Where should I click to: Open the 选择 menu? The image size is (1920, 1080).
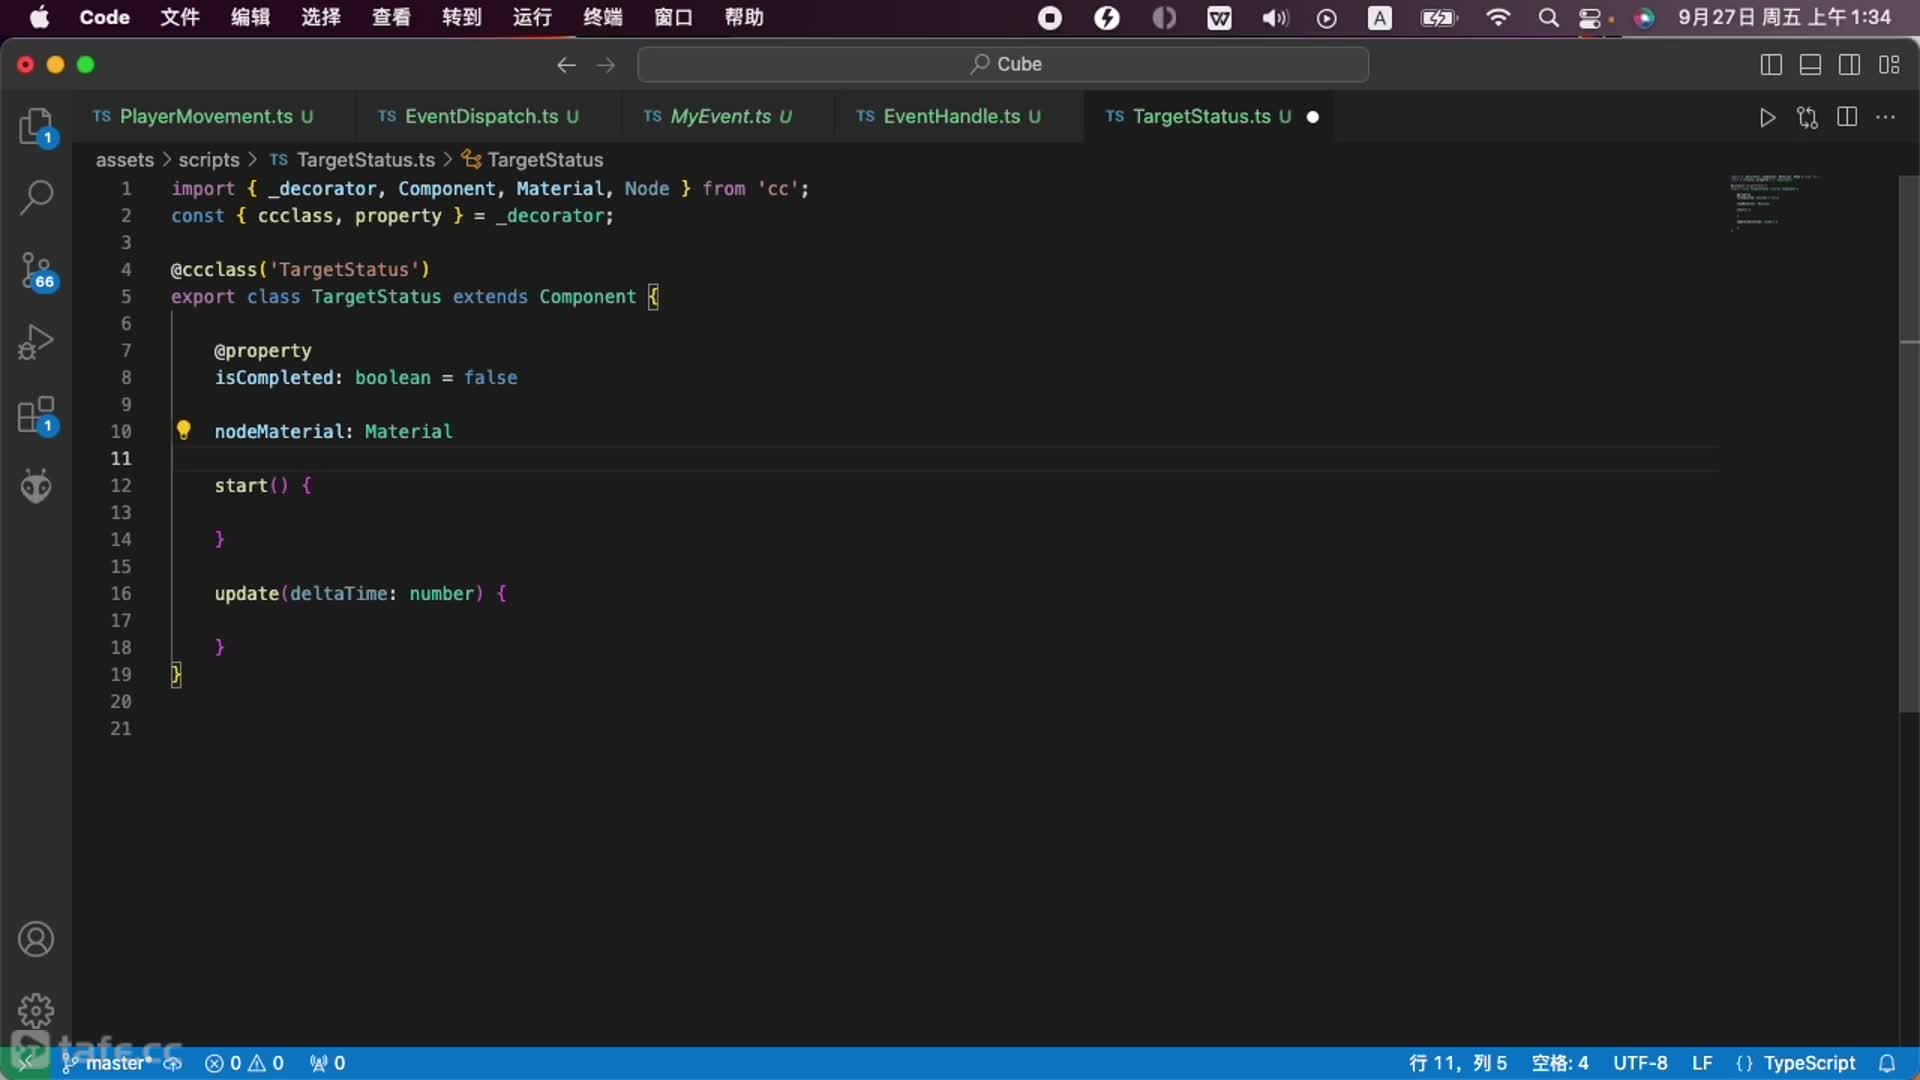[x=321, y=18]
